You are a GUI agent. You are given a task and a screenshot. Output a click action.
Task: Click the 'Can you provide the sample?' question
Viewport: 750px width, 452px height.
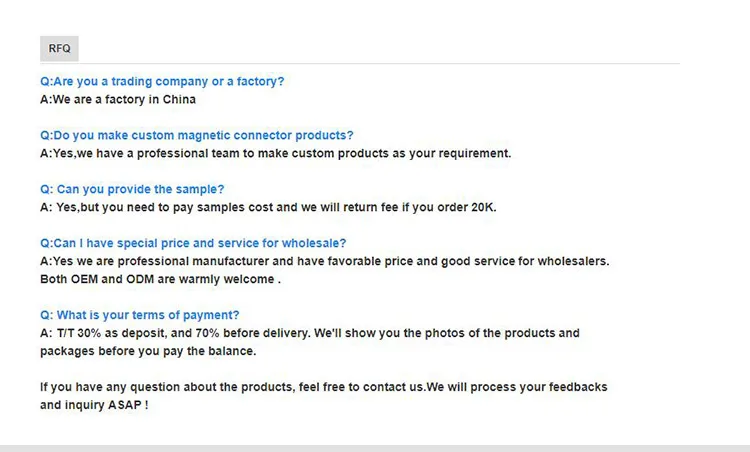coord(132,189)
